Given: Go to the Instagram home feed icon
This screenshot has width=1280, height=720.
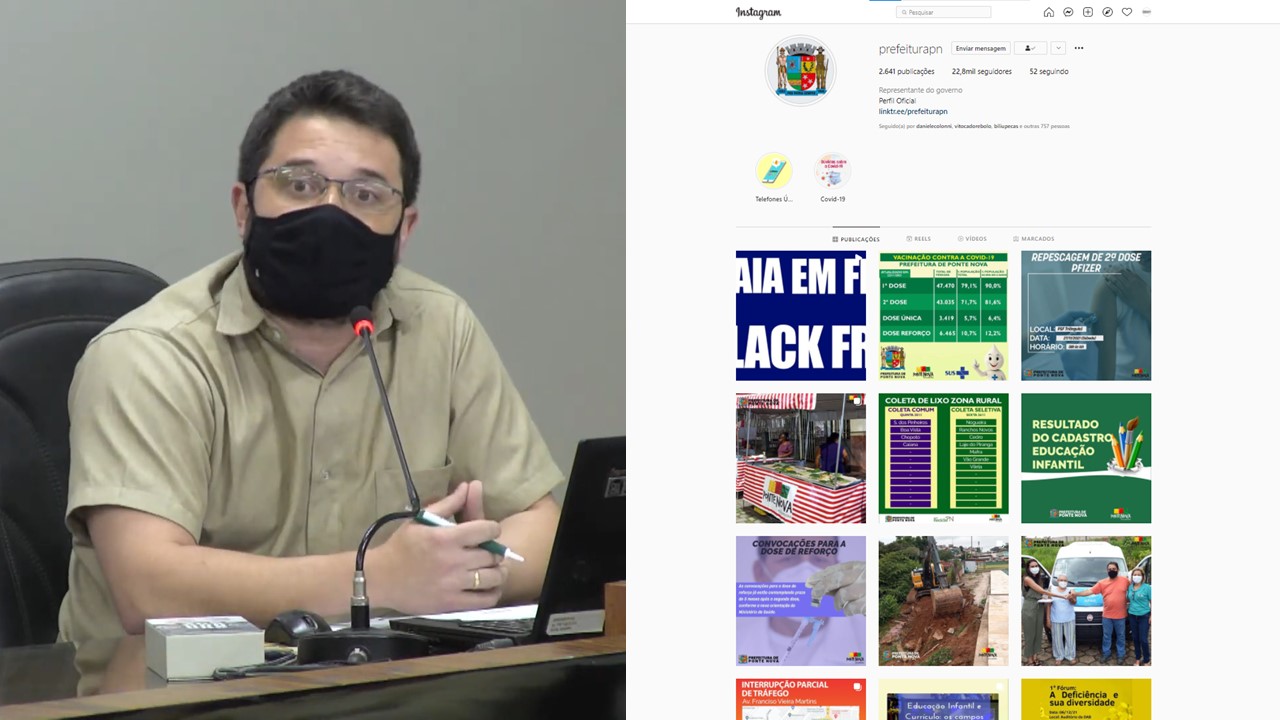Looking at the screenshot, I should coord(1049,12).
